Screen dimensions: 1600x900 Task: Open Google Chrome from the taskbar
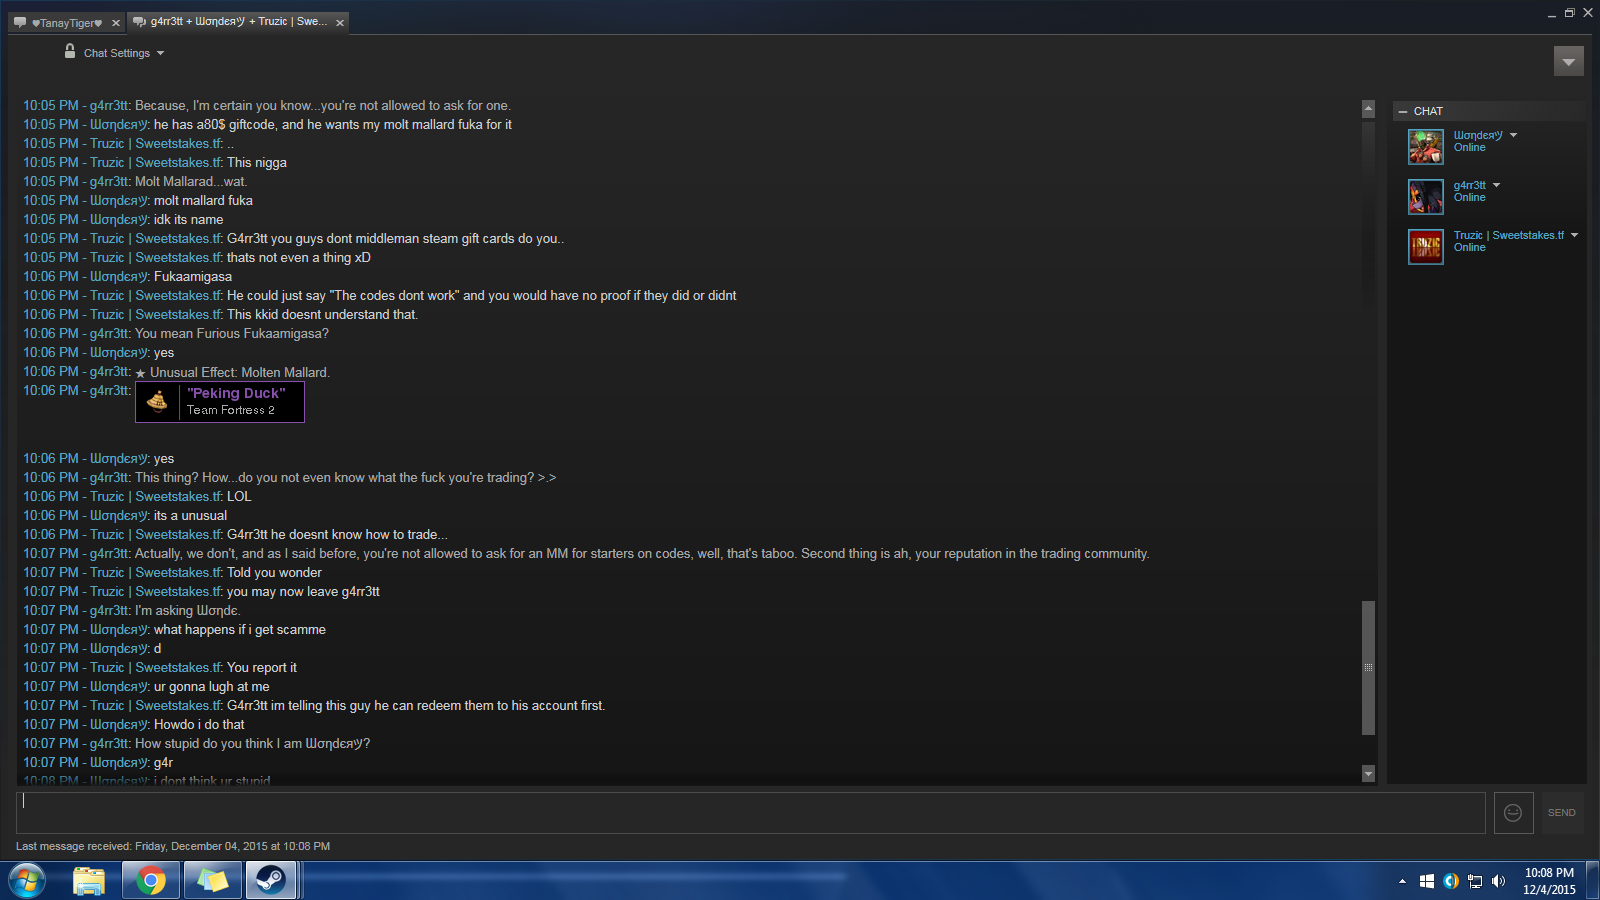coord(151,881)
